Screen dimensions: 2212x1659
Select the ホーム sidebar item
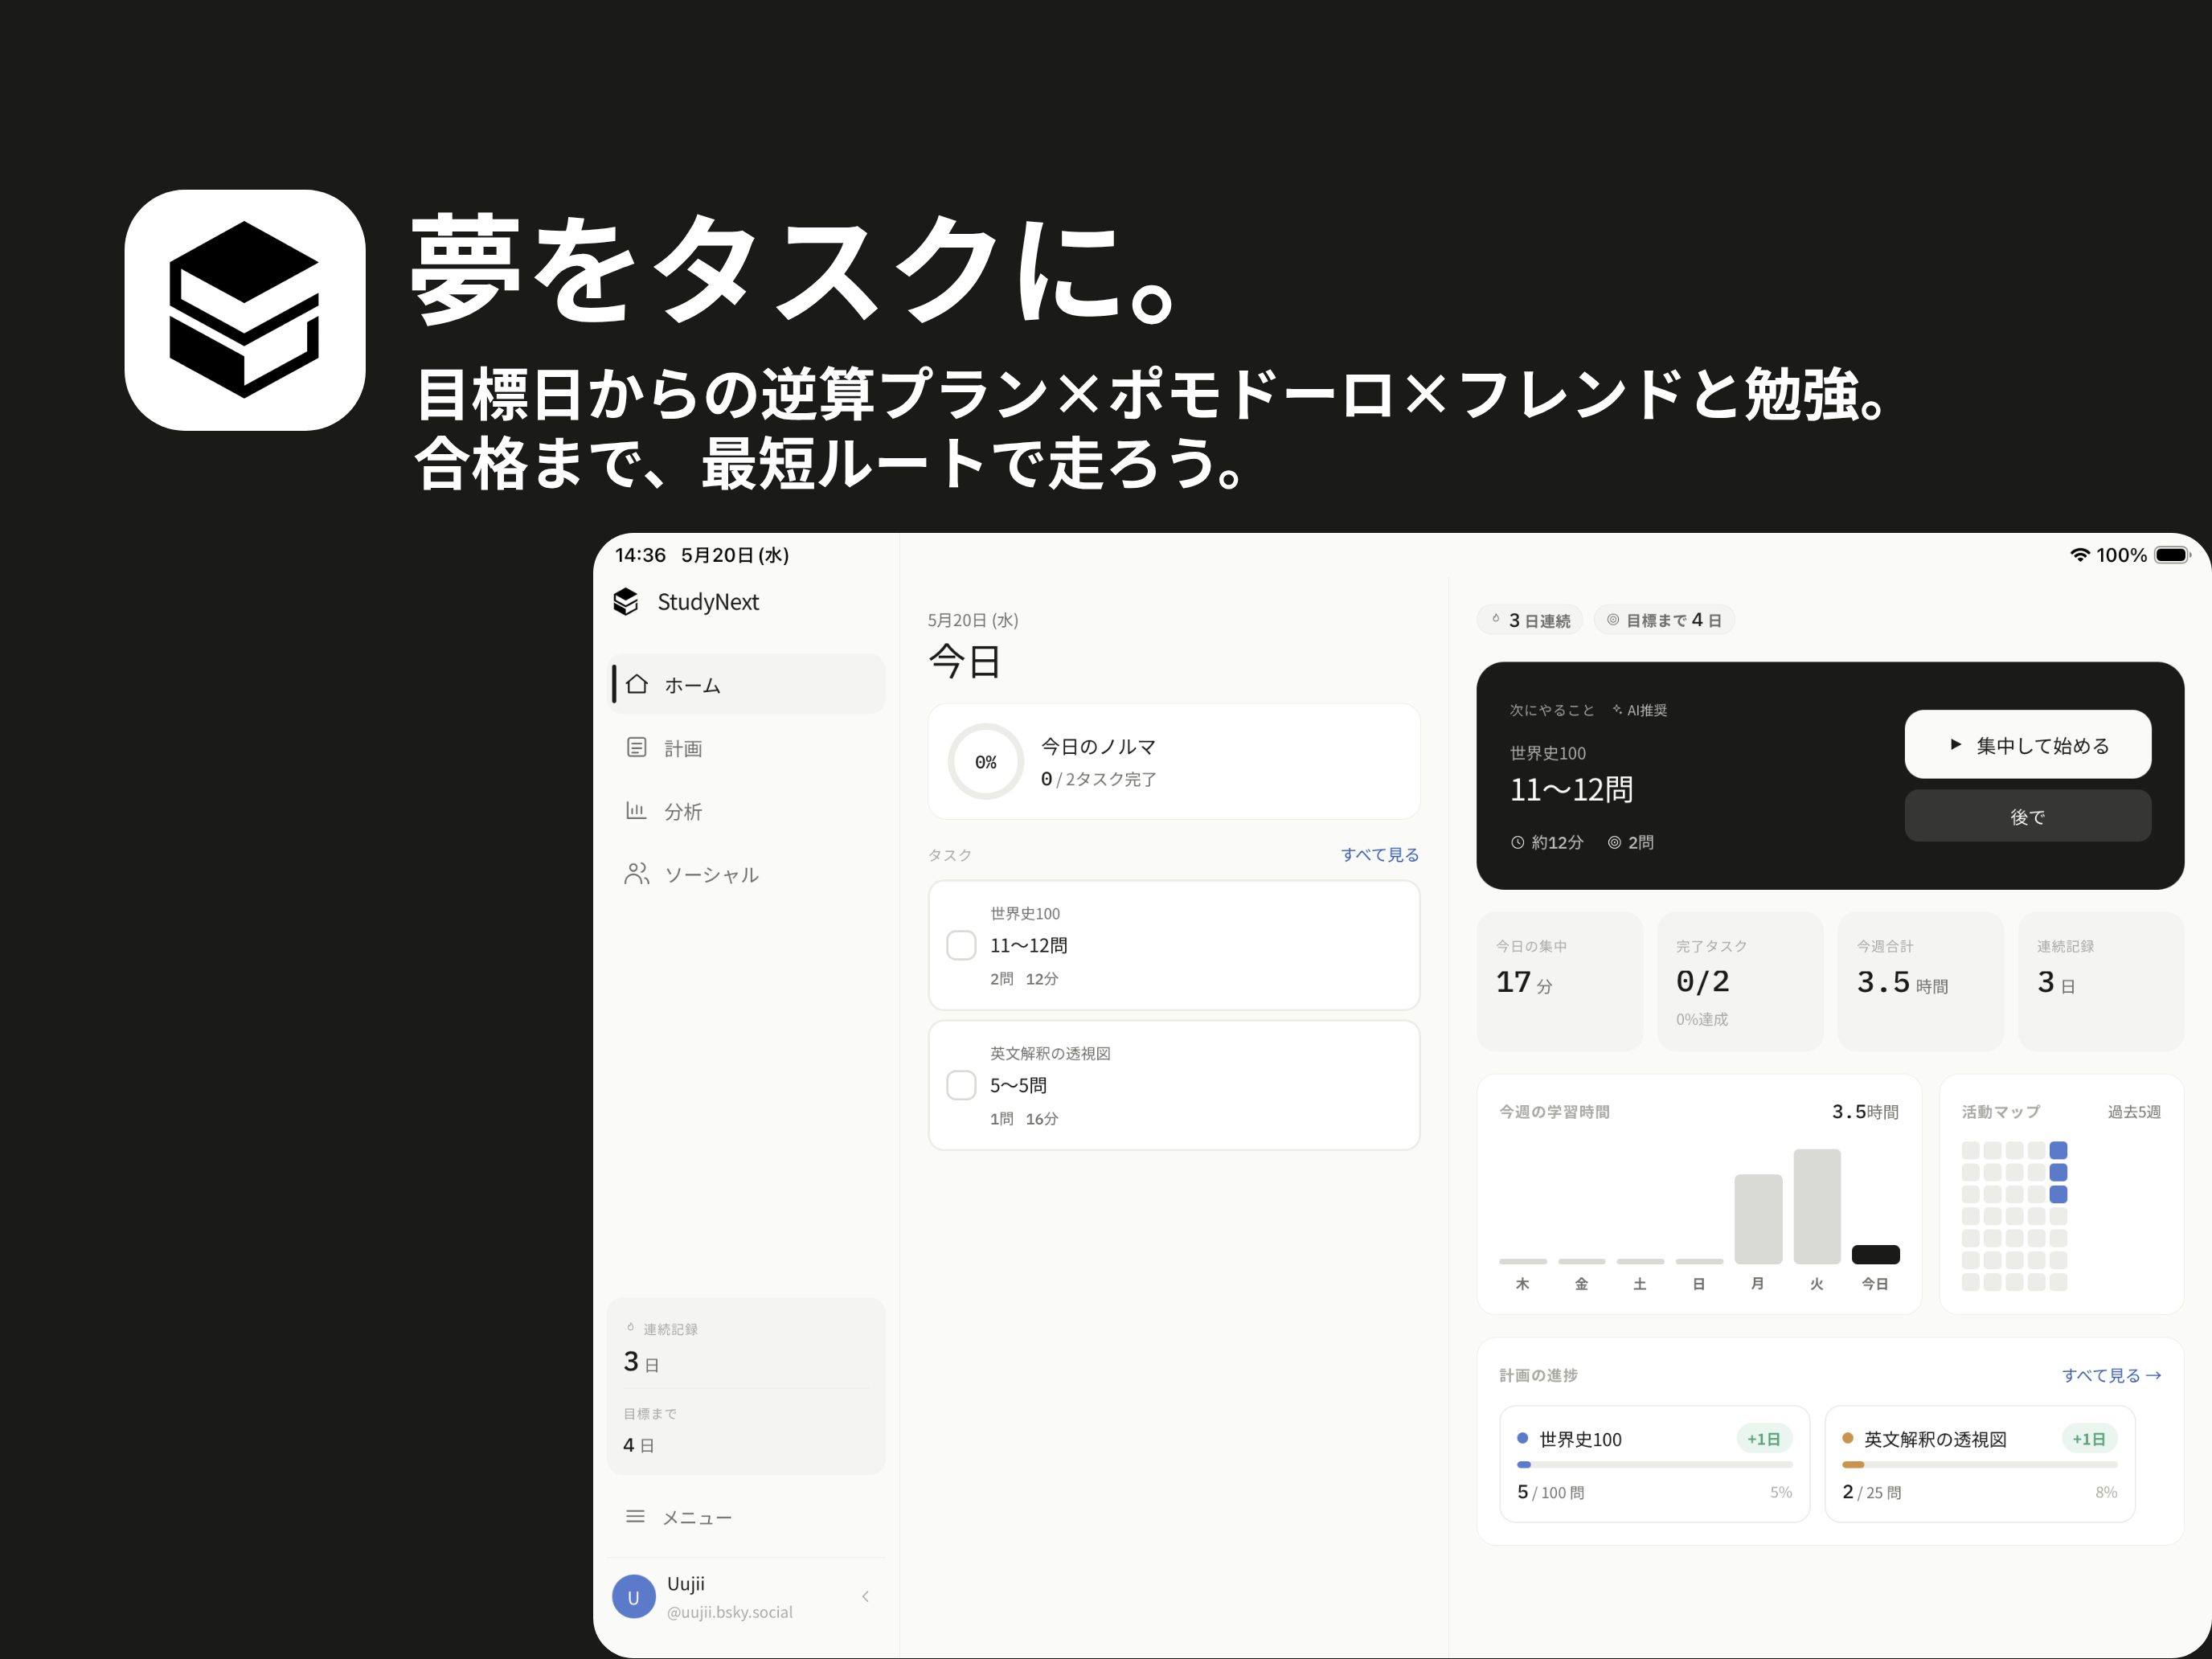click(747, 684)
